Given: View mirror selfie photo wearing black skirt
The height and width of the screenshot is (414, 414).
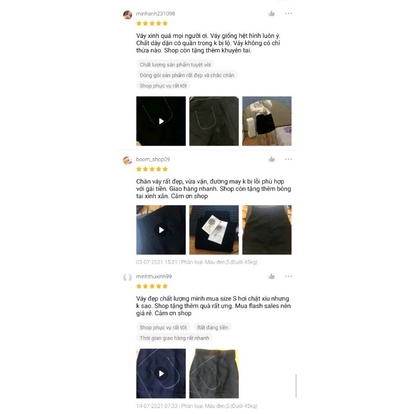Looking at the screenshot, I should 267,121.
